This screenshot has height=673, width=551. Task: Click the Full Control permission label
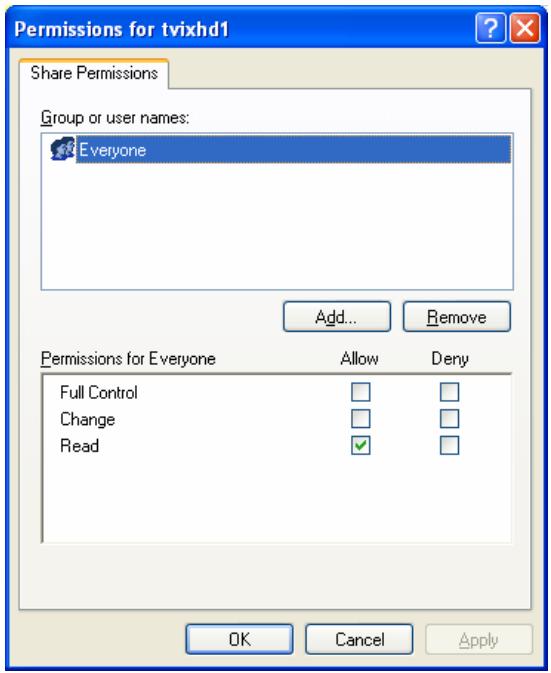pos(99,392)
